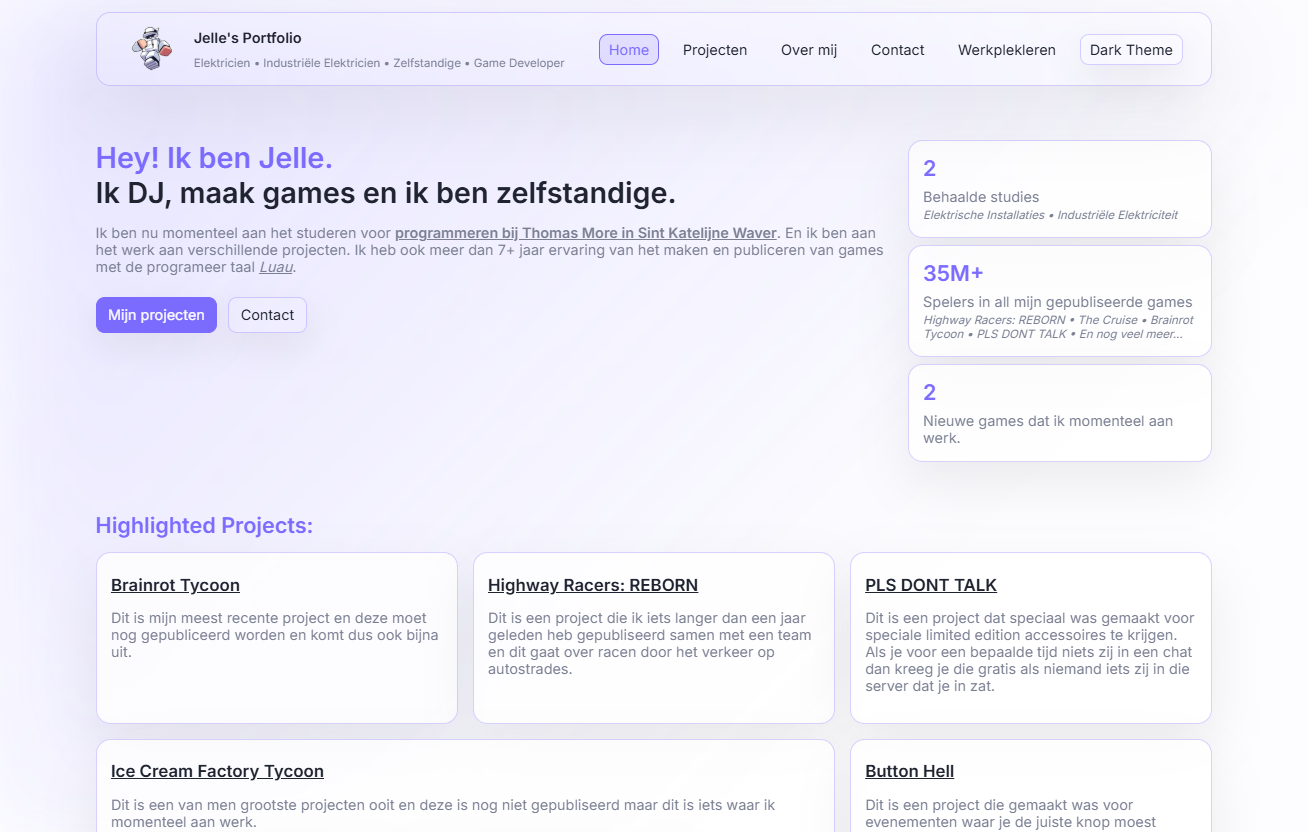The height and width of the screenshot is (832, 1308).
Task: Open the PLS DONT TALK project
Action: point(931,585)
